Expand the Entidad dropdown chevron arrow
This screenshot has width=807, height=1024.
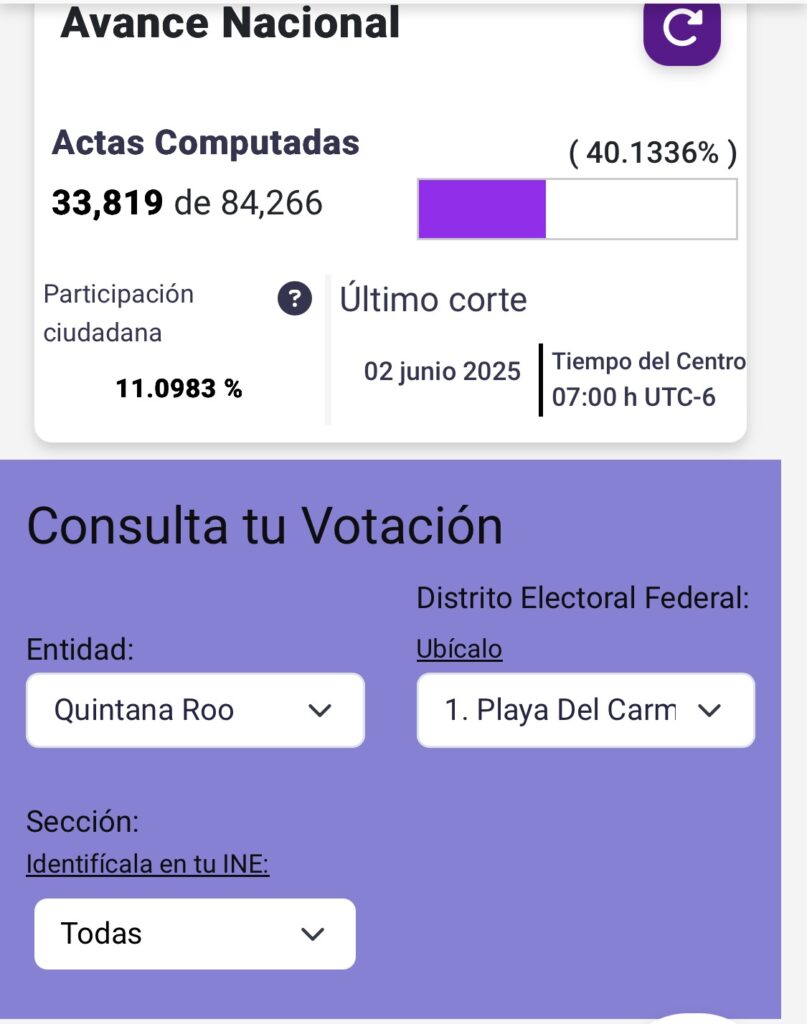point(320,710)
